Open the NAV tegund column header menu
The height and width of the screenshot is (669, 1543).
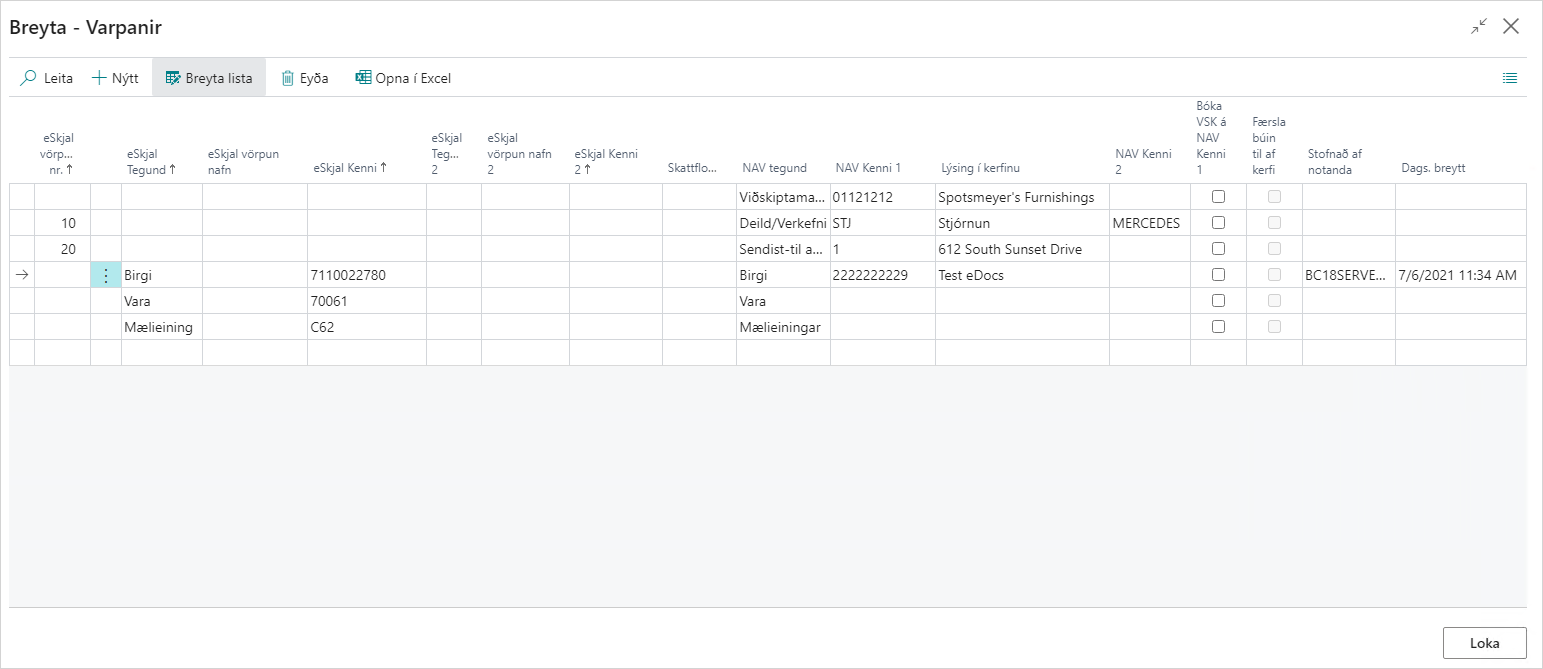click(774, 169)
